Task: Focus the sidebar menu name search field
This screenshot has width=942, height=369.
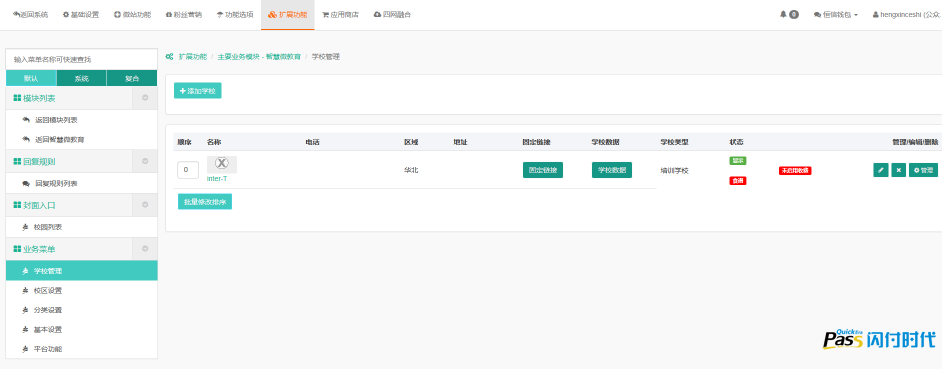Action: [81, 59]
